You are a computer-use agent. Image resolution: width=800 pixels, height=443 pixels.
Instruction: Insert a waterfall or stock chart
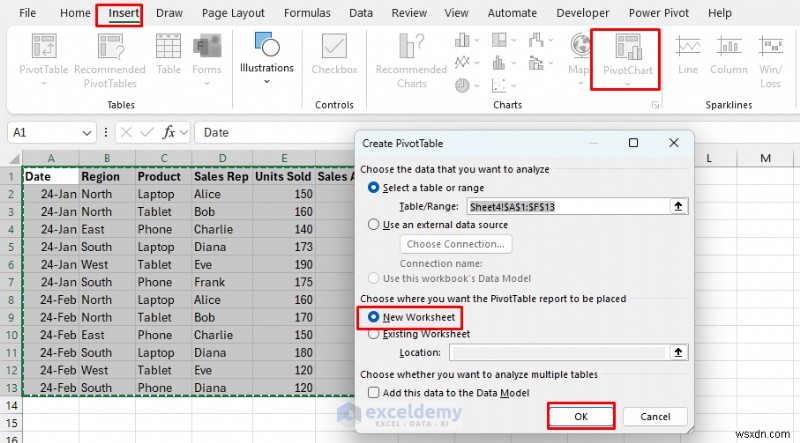pos(536,40)
